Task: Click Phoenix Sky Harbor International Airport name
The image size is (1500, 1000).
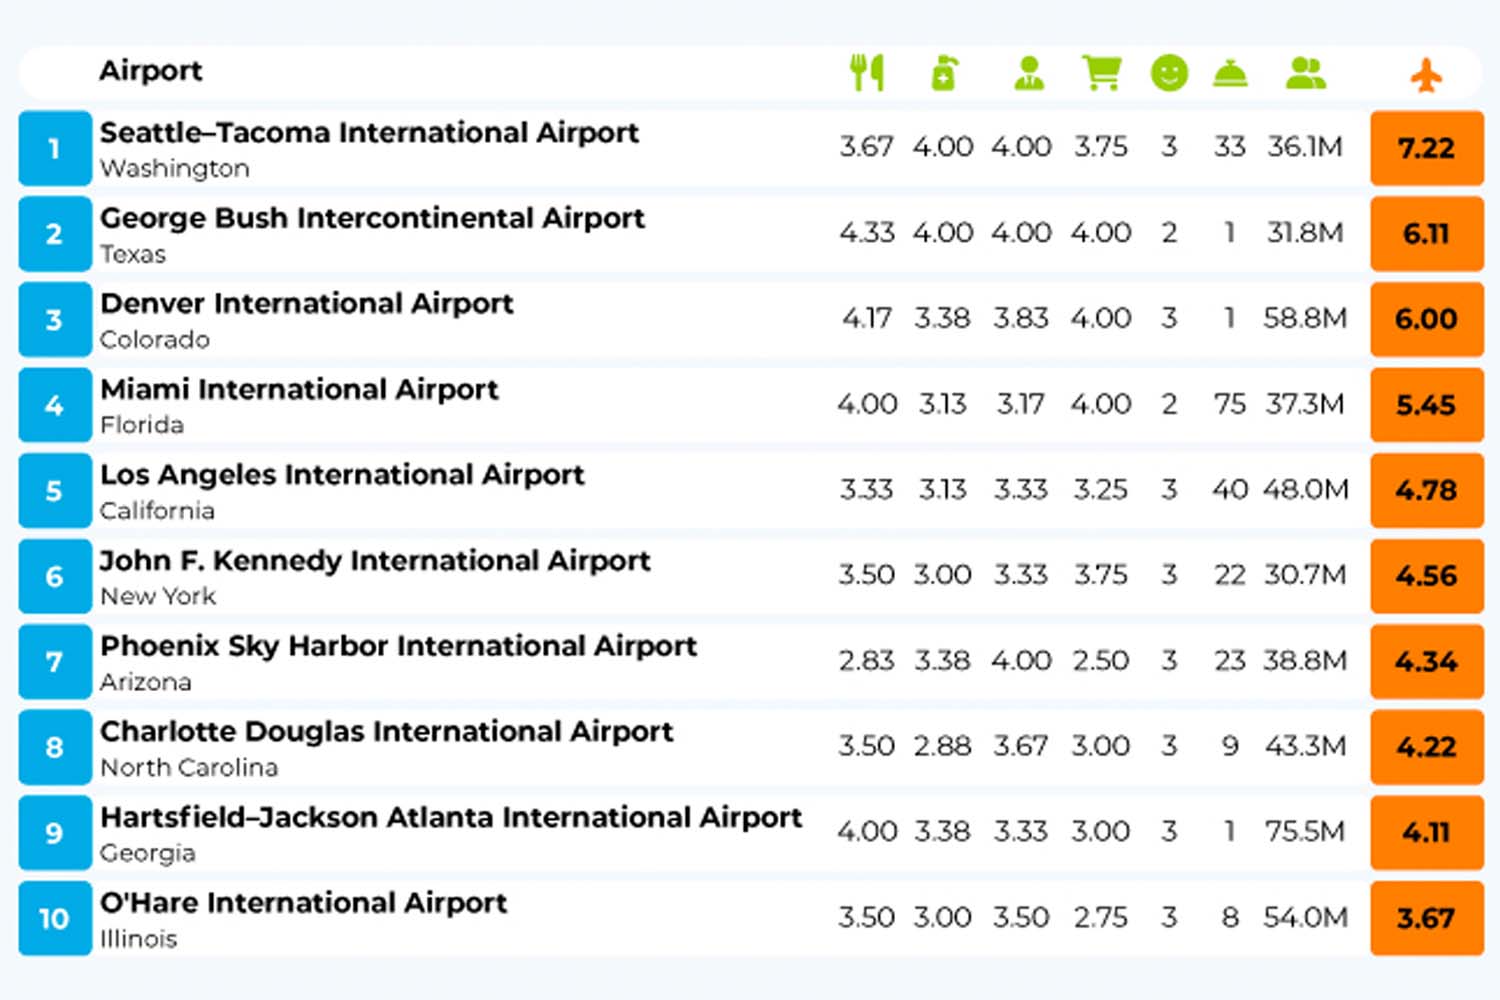Action: point(398,646)
